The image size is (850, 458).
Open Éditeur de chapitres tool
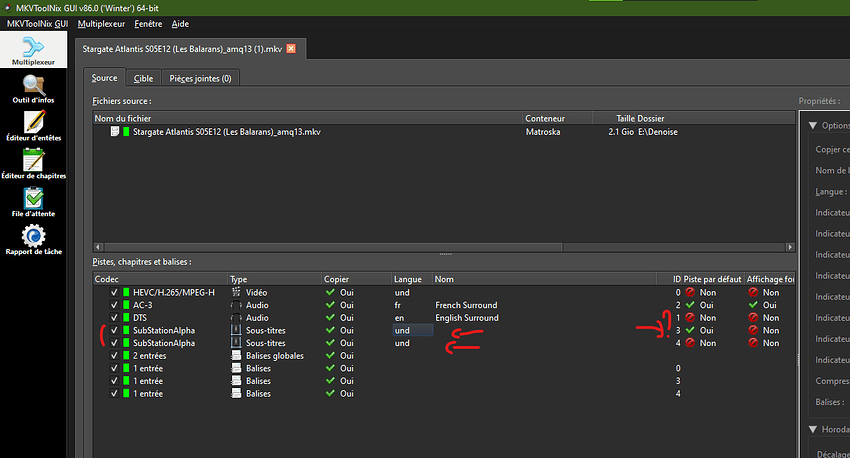[33, 164]
